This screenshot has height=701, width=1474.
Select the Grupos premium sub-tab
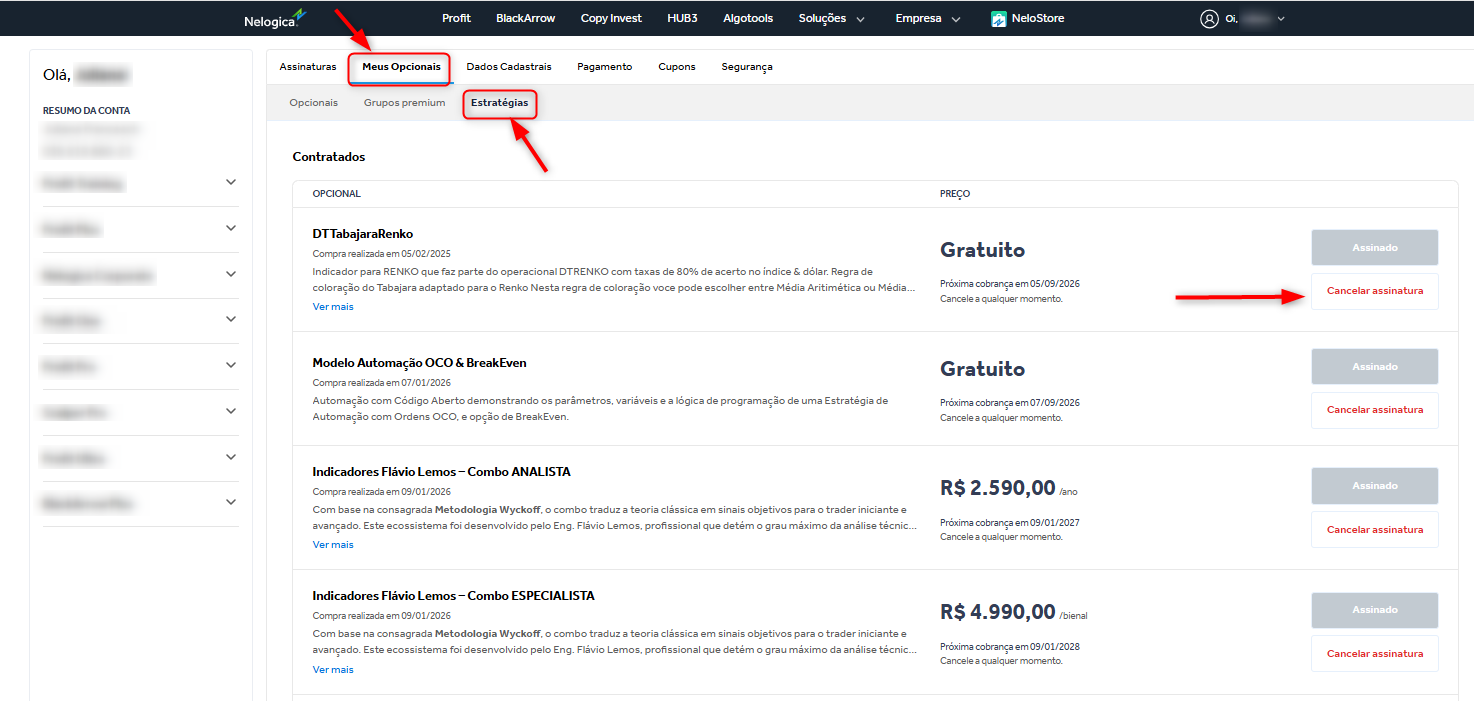coord(405,103)
